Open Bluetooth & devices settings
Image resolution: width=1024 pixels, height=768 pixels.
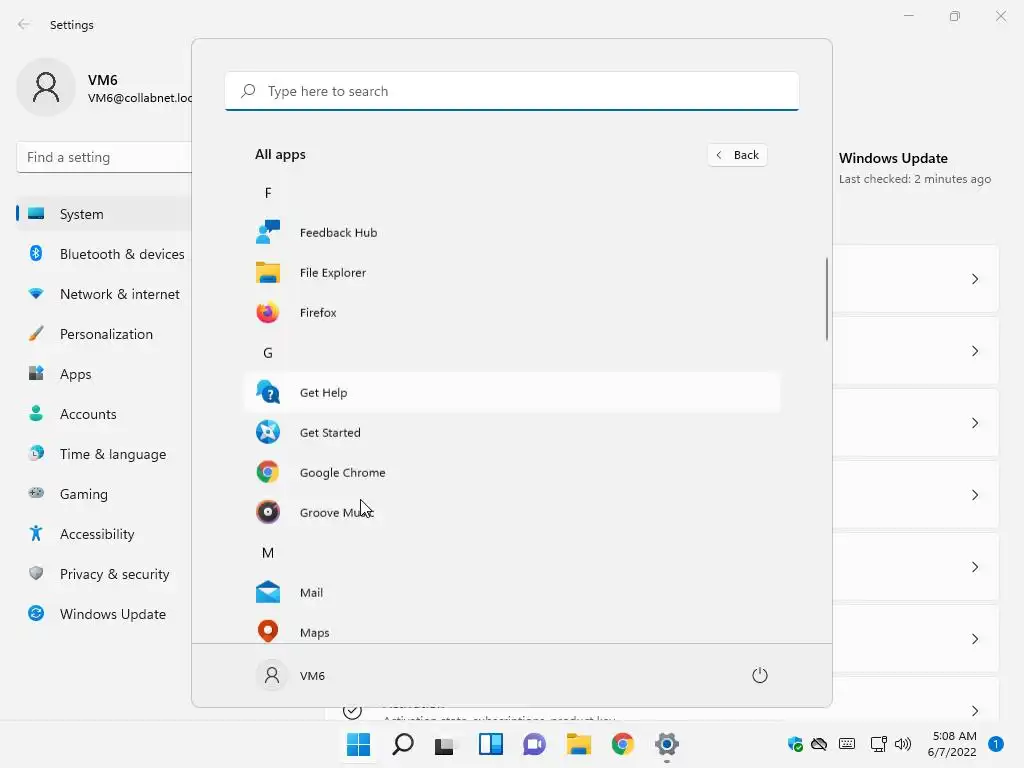104,254
